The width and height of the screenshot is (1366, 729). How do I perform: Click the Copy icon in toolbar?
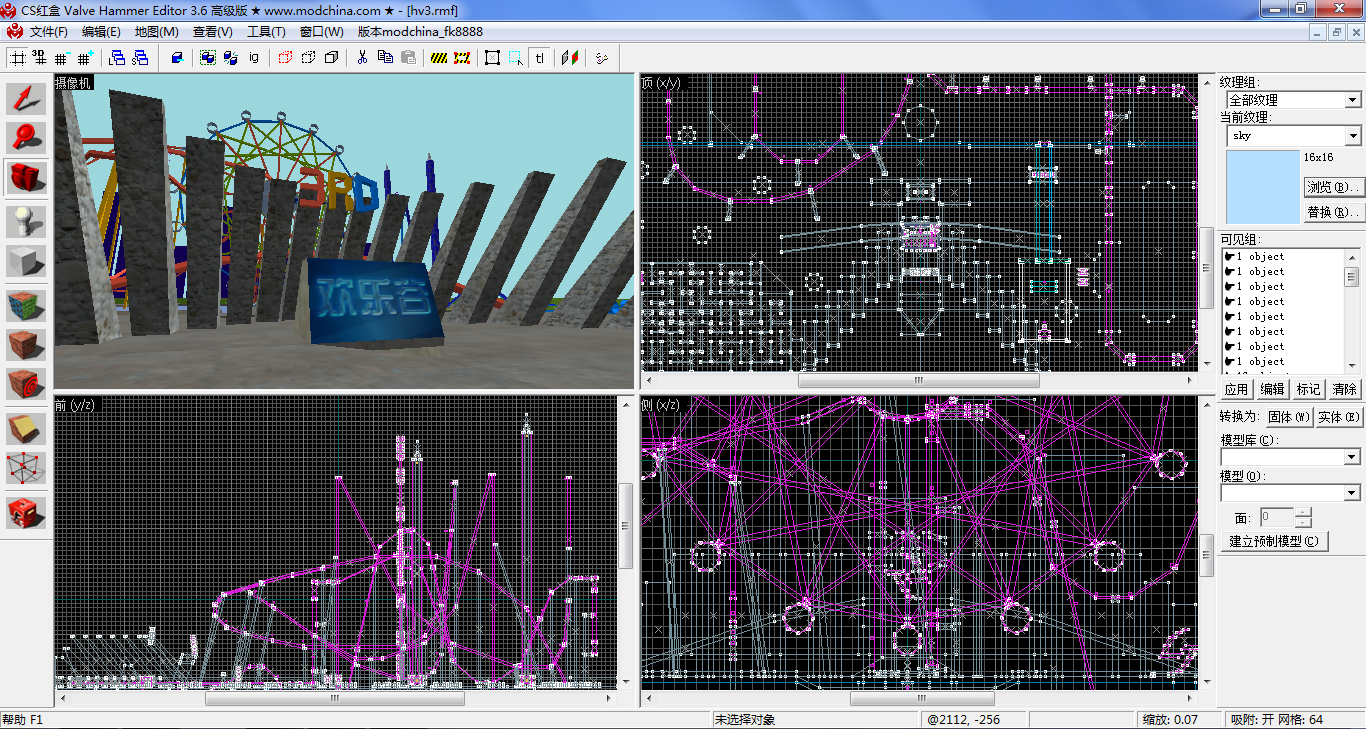point(385,58)
